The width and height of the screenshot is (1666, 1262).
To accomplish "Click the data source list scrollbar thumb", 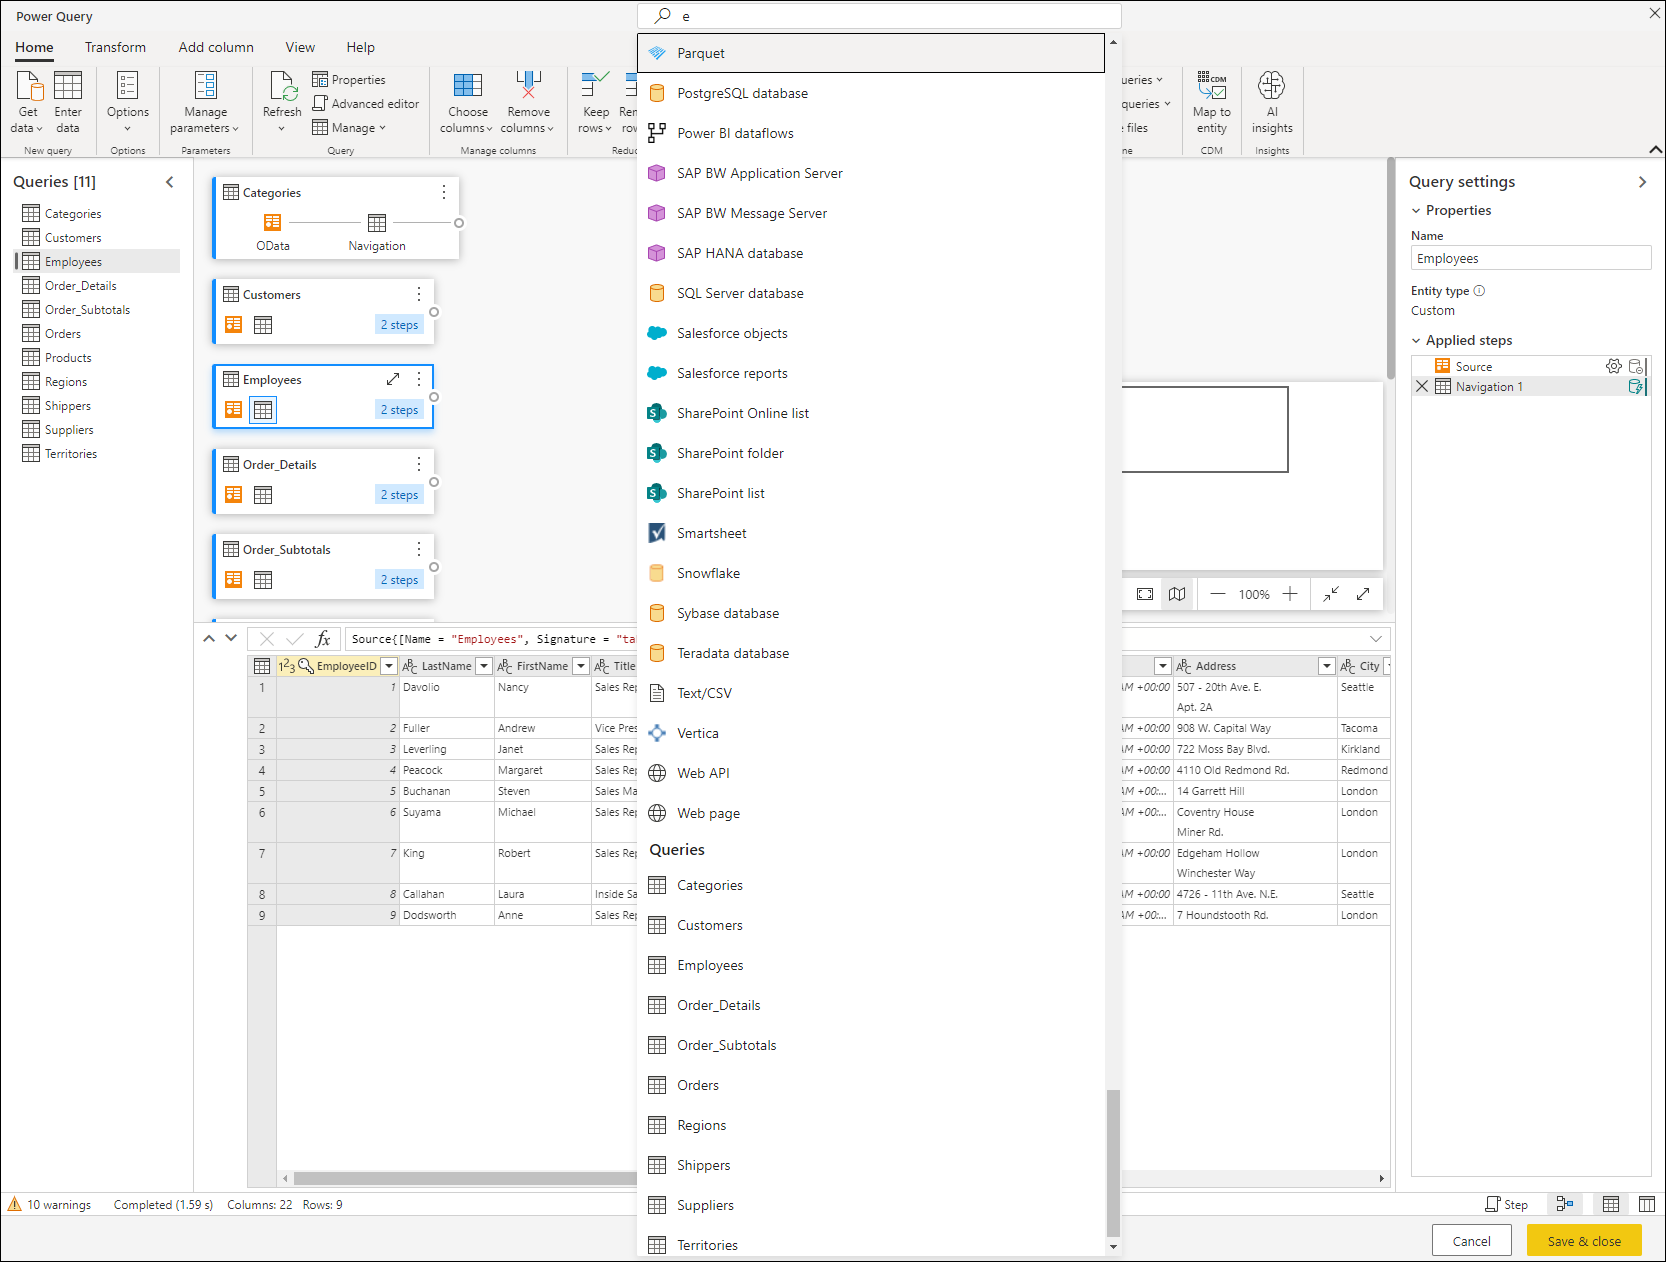I will coord(1113,1163).
